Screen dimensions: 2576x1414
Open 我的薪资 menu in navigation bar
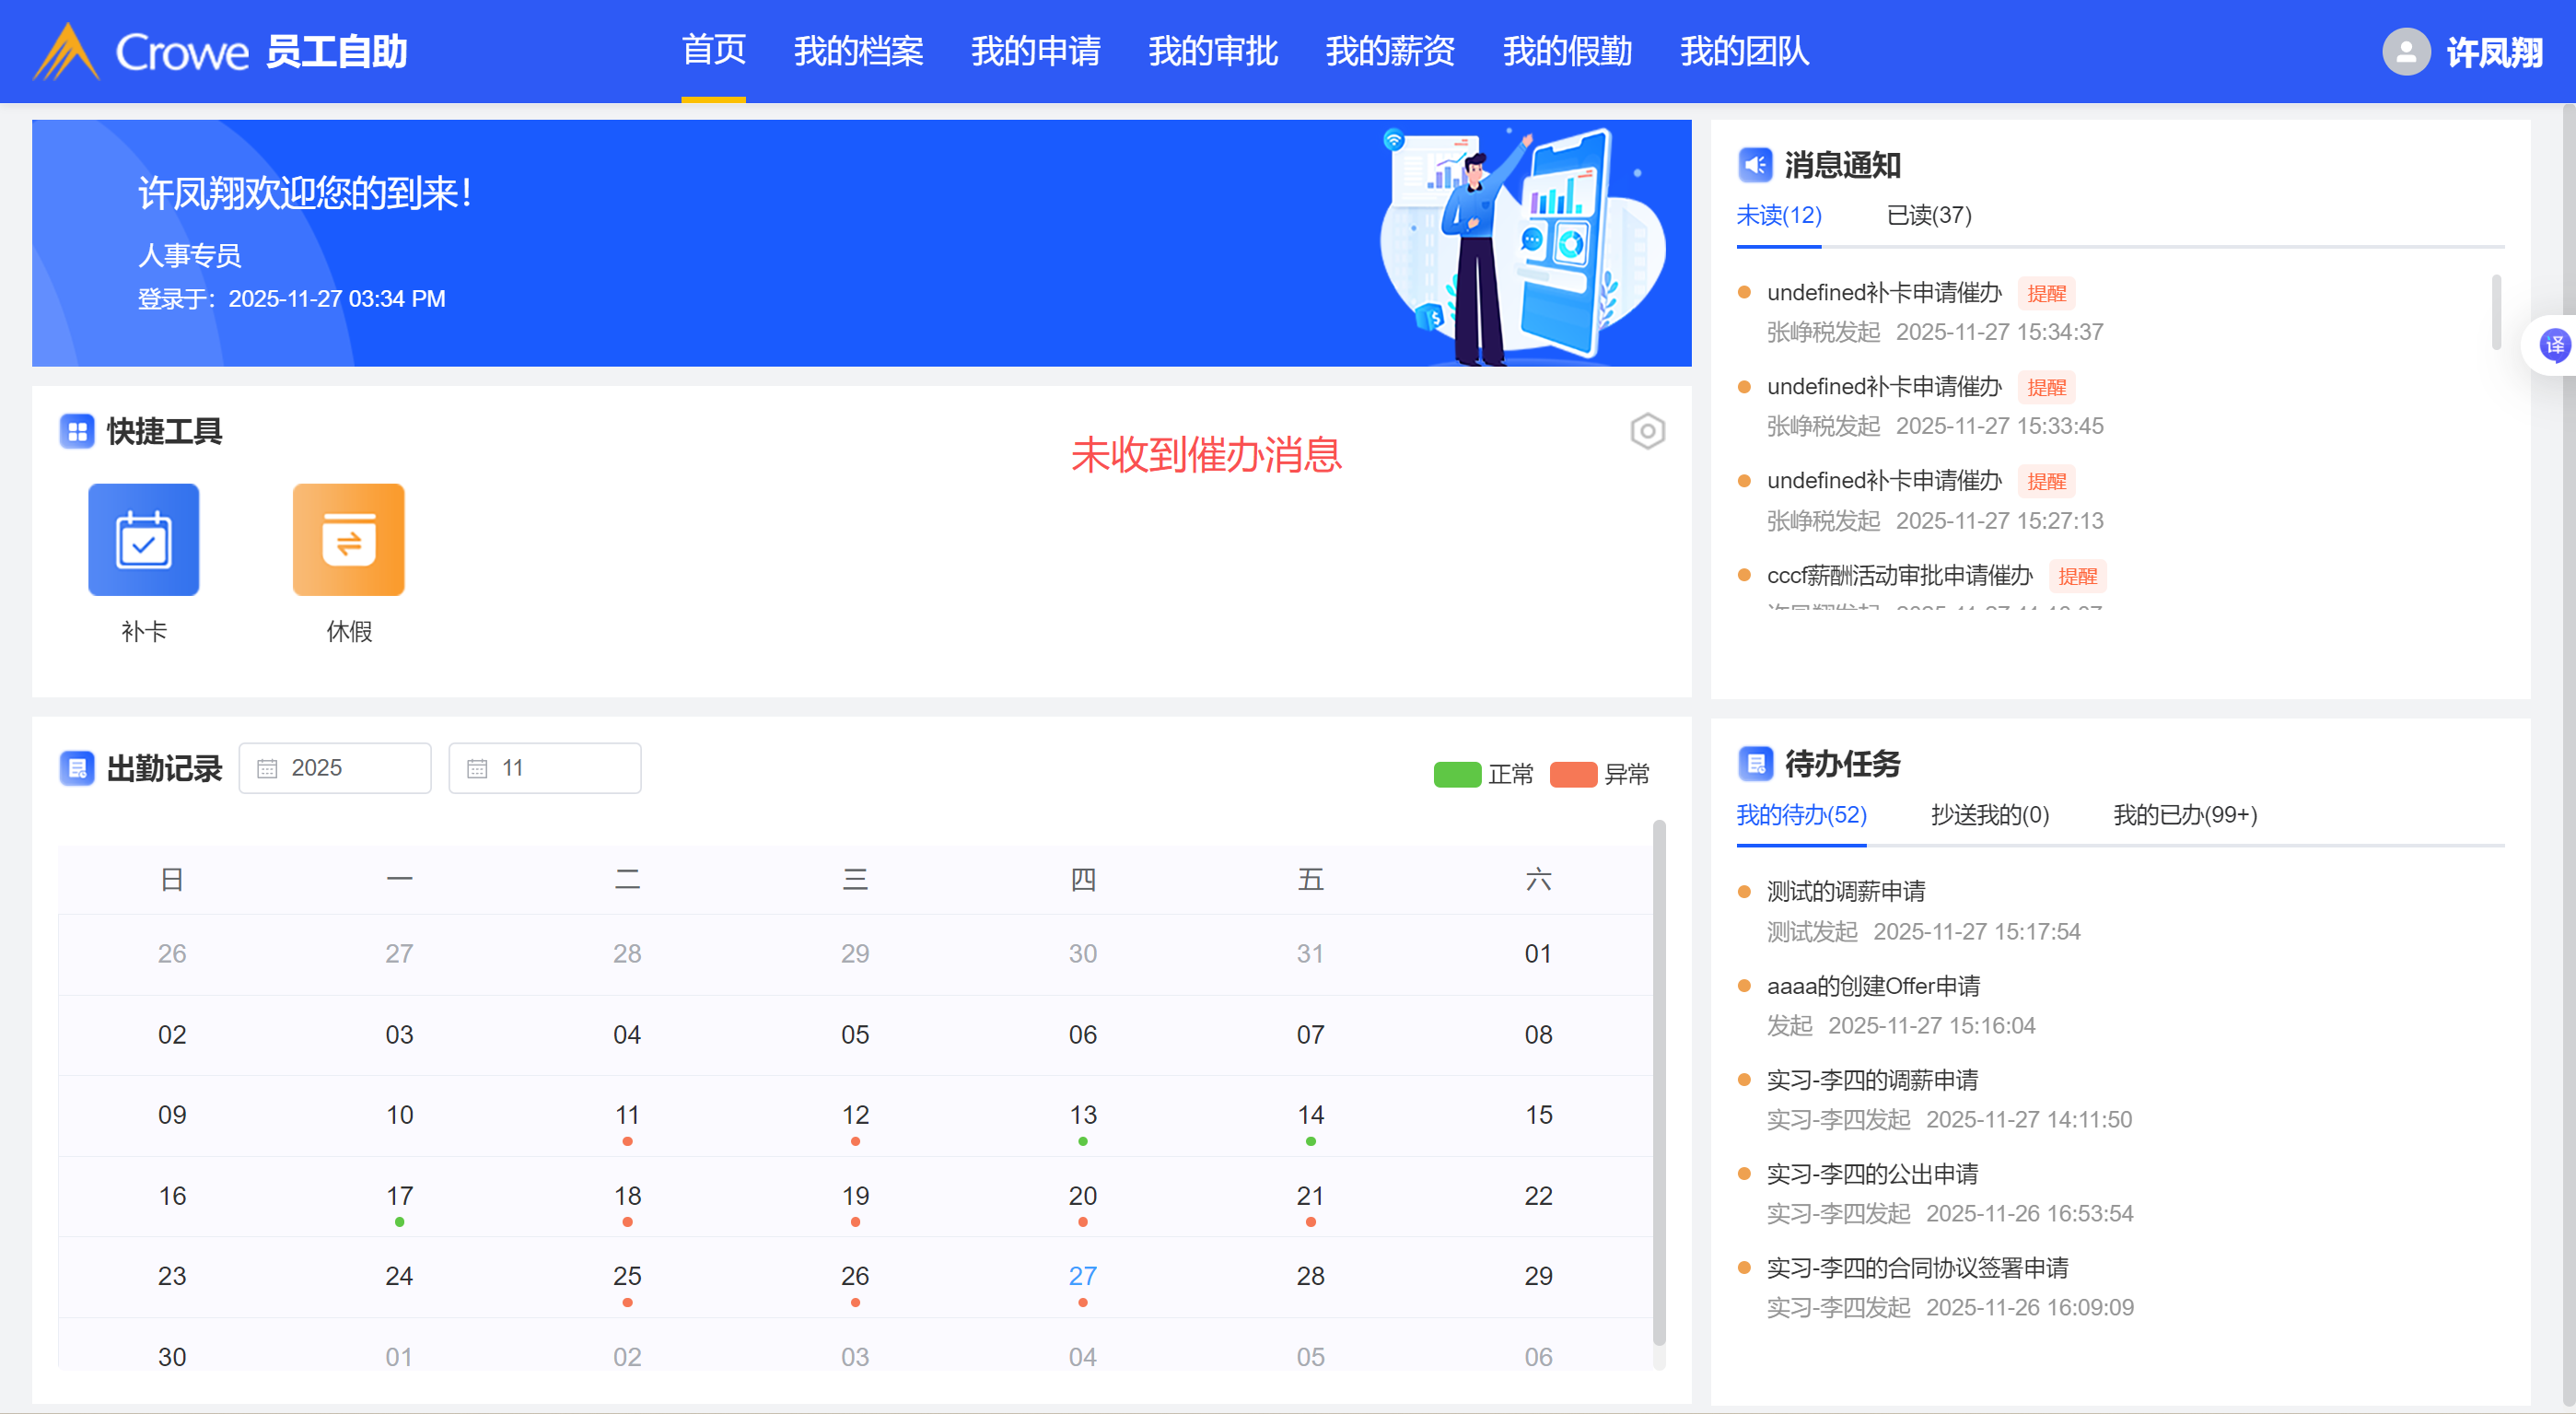coord(1390,52)
